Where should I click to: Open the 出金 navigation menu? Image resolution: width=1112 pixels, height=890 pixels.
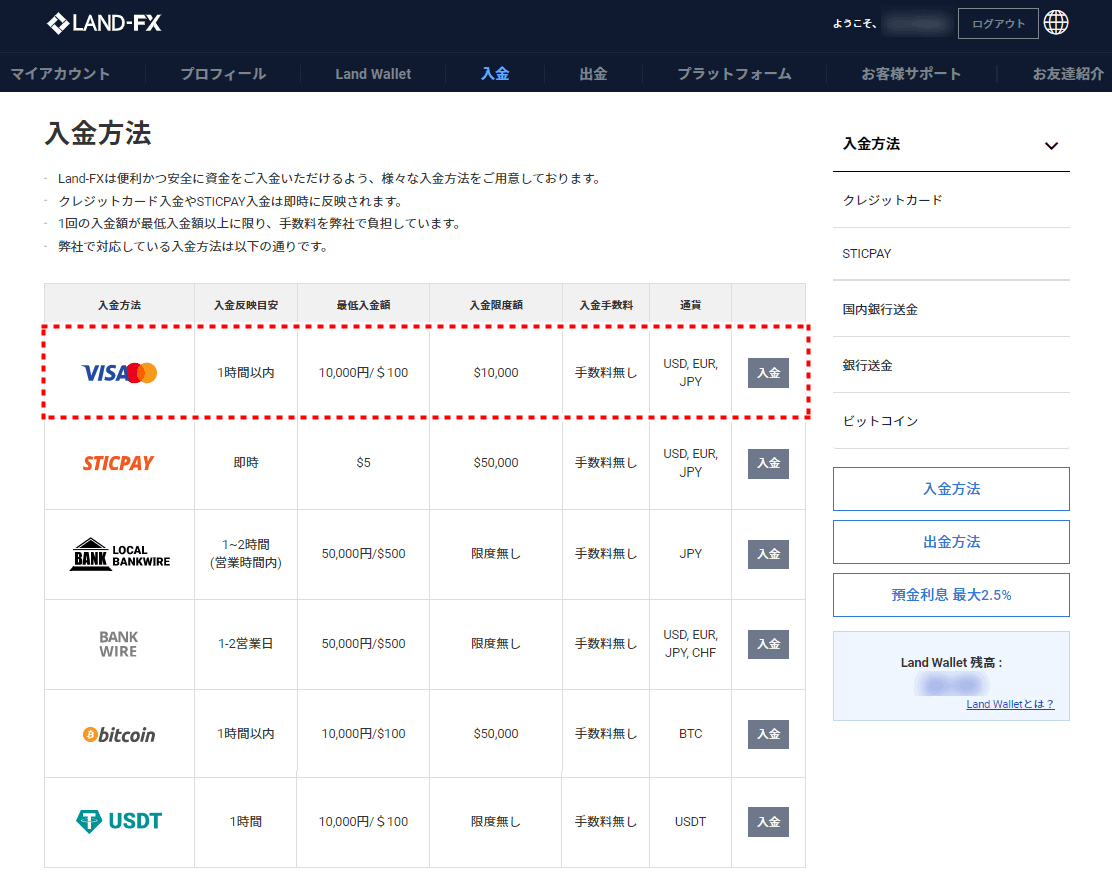(593, 74)
